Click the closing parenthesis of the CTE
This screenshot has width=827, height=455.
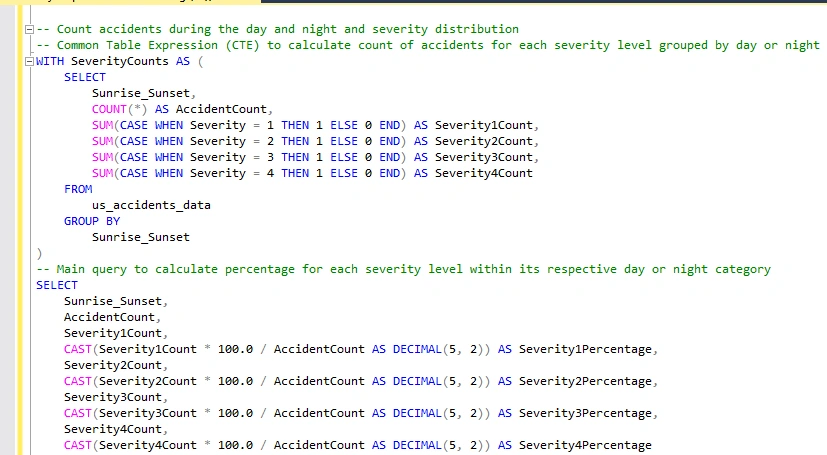(x=40, y=254)
